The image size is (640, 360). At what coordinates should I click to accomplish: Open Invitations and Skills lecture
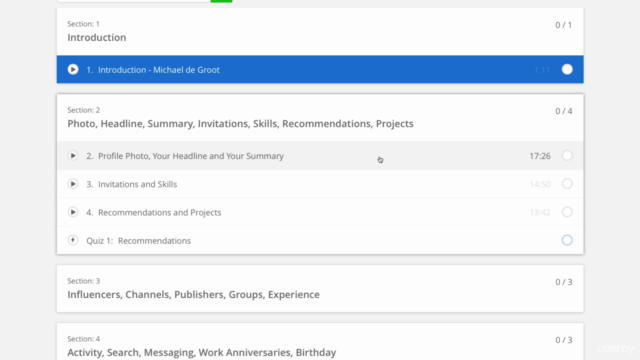click(x=320, y=184)
